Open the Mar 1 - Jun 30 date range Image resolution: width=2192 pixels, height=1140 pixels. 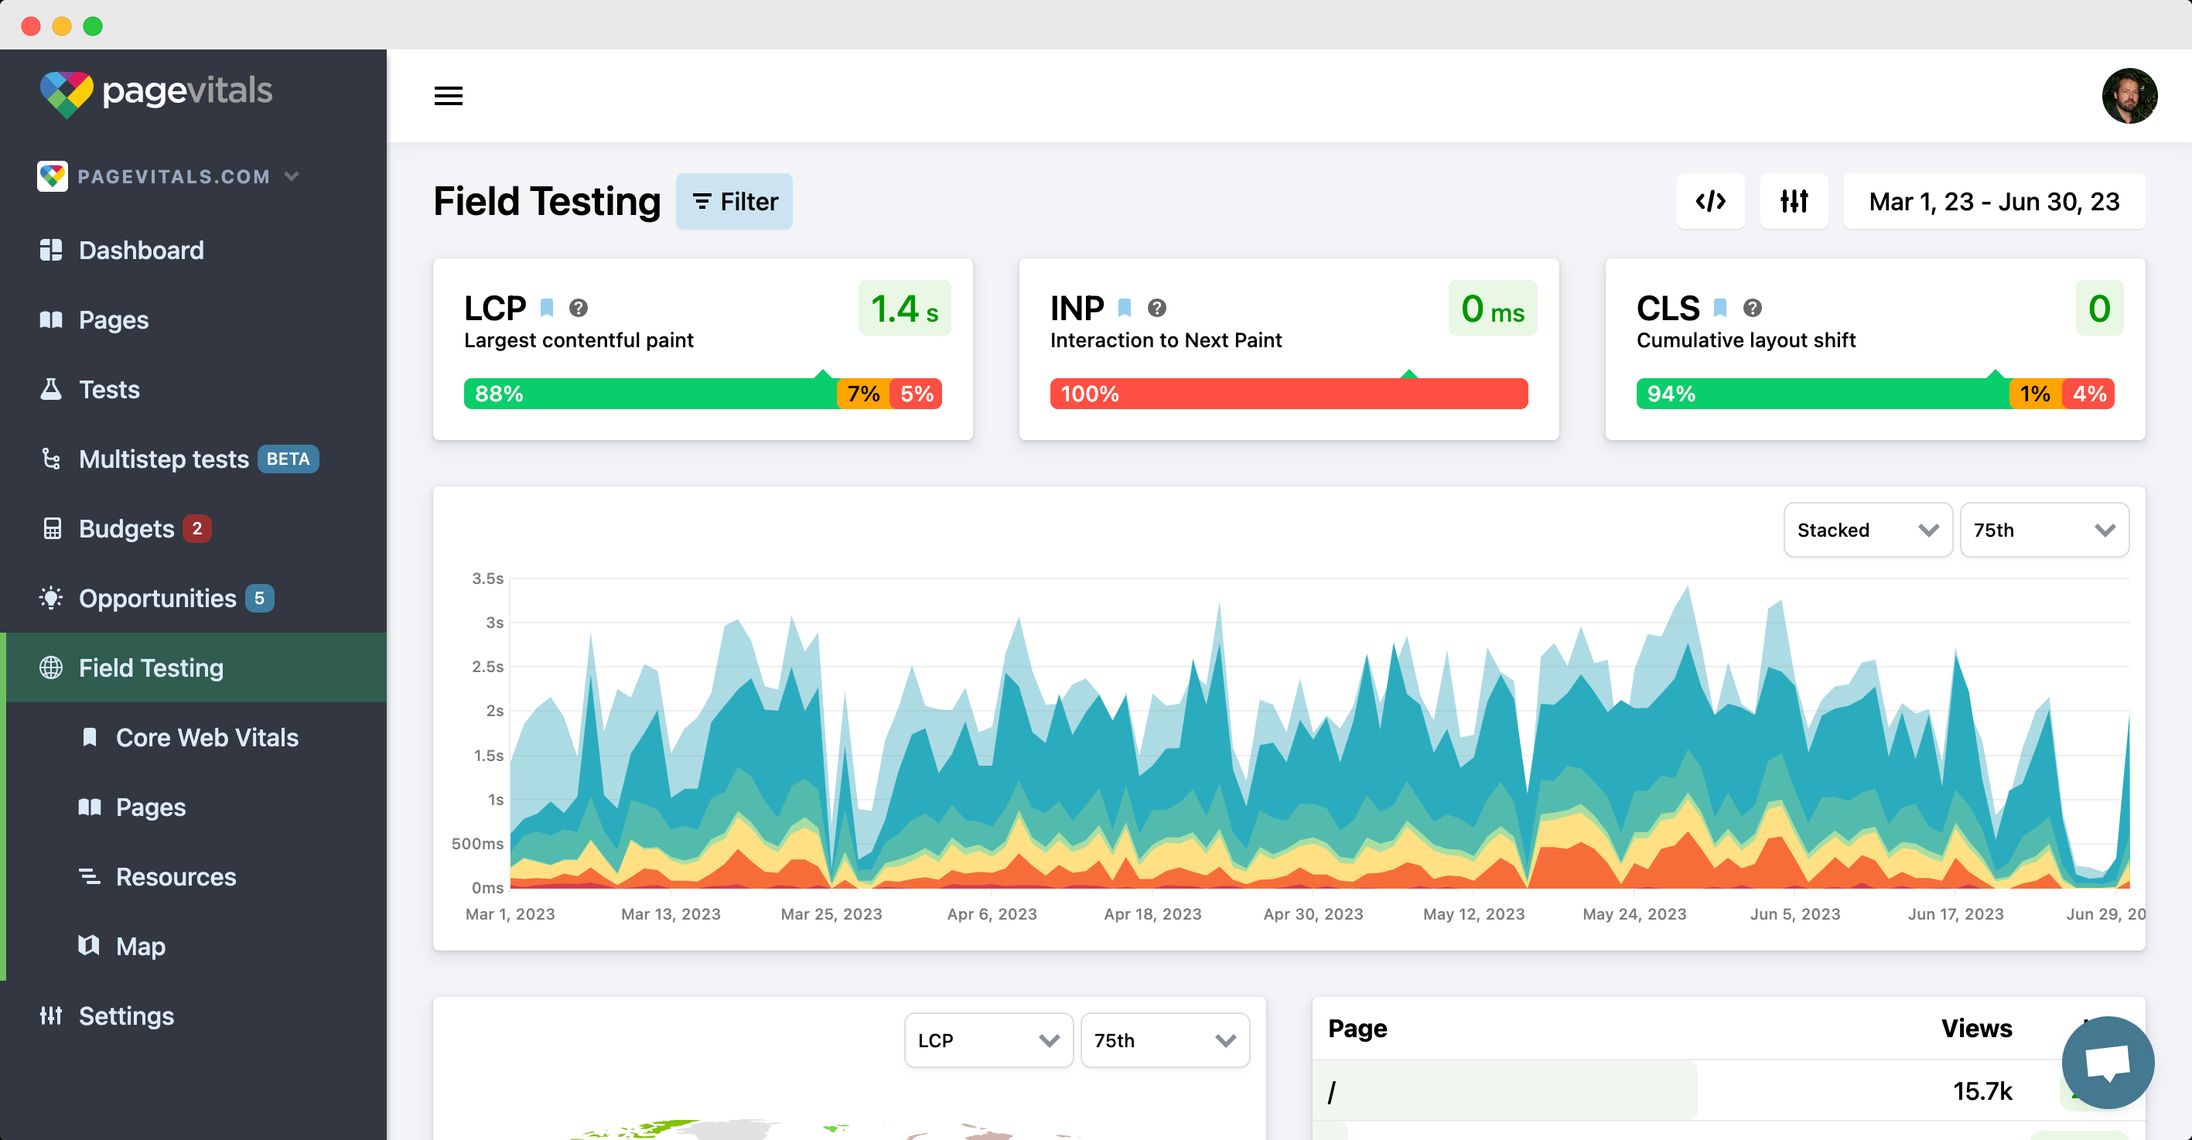1994,202
